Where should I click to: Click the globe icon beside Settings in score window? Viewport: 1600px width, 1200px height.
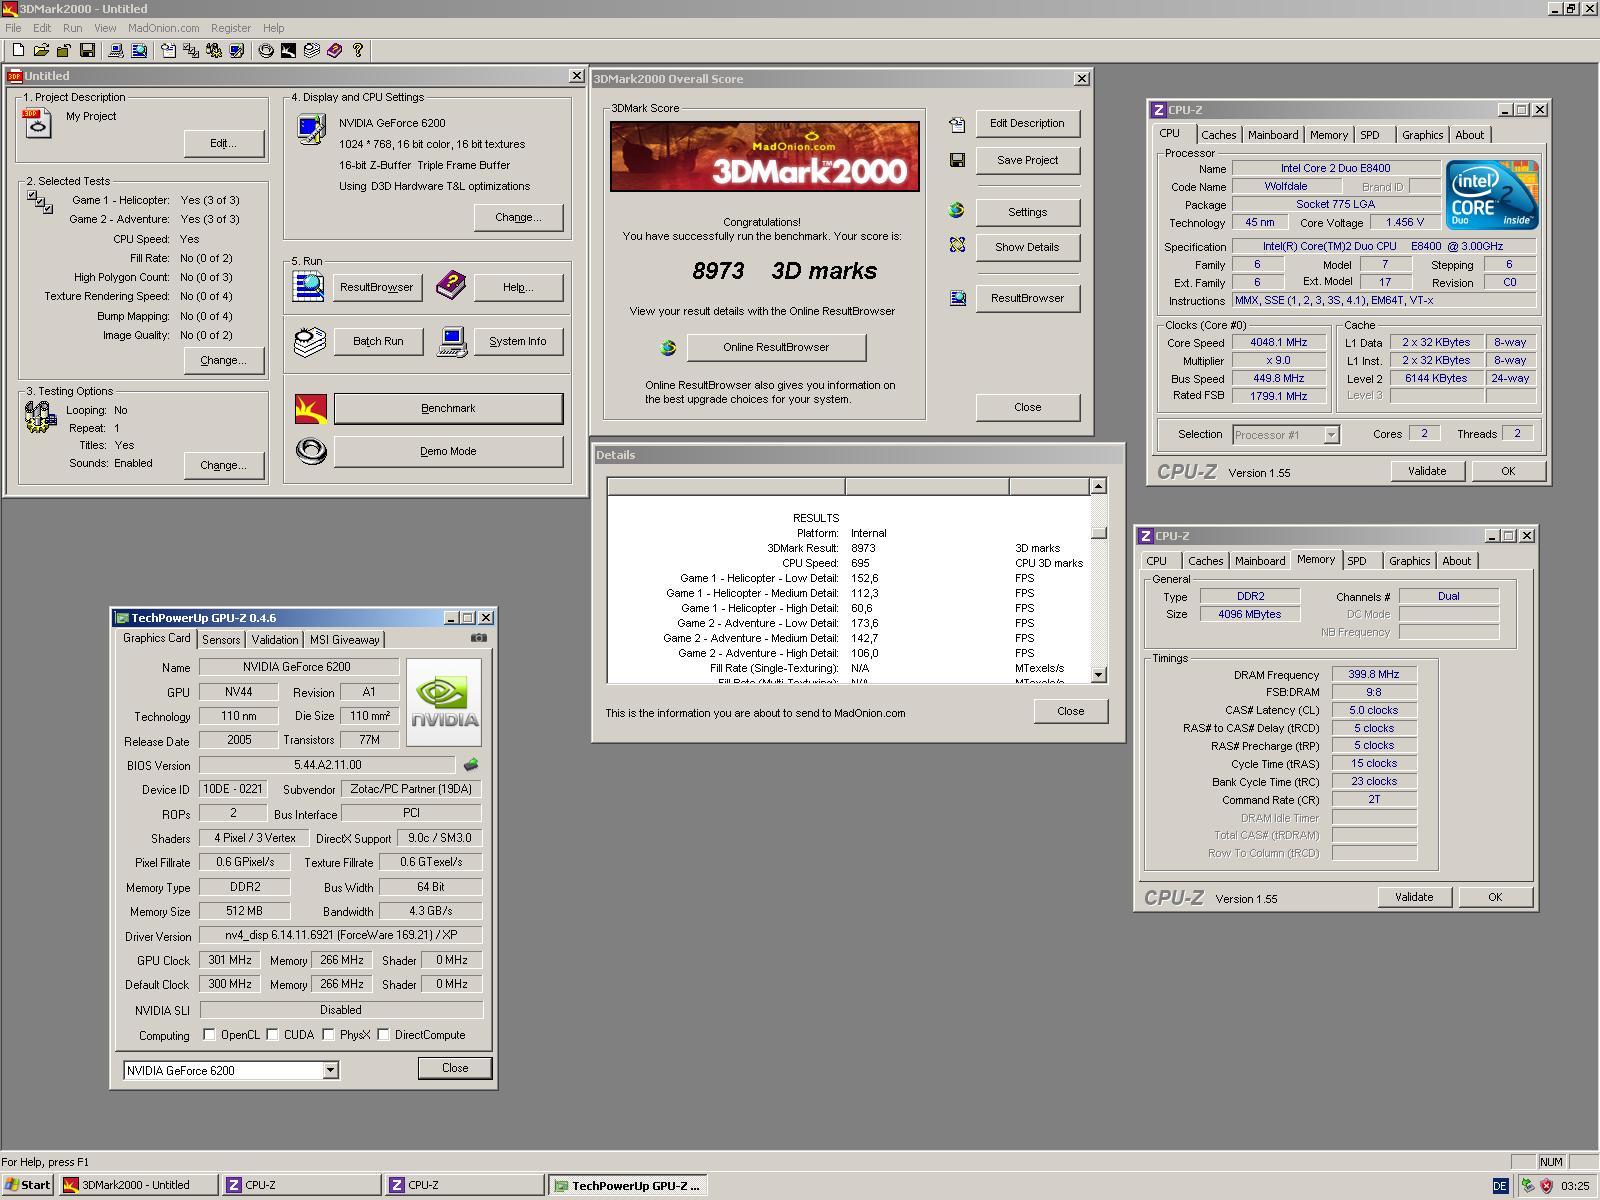coord(957,210)
